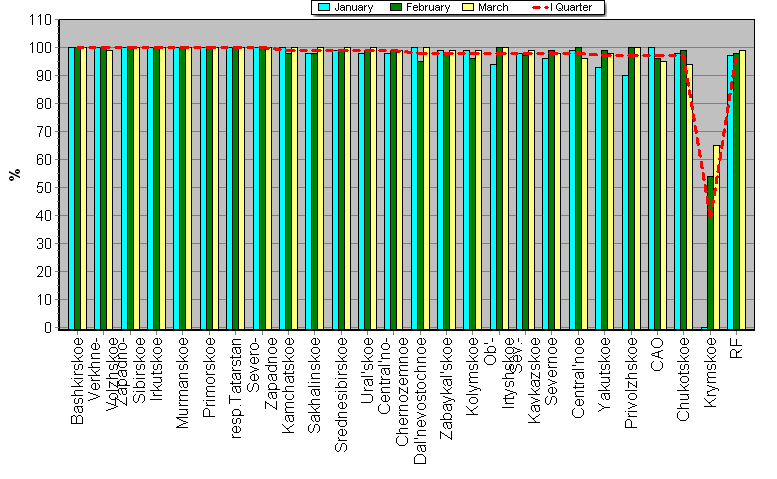
Task: Click the Krymskoe axis label
Action: click(x=711, y=372)
